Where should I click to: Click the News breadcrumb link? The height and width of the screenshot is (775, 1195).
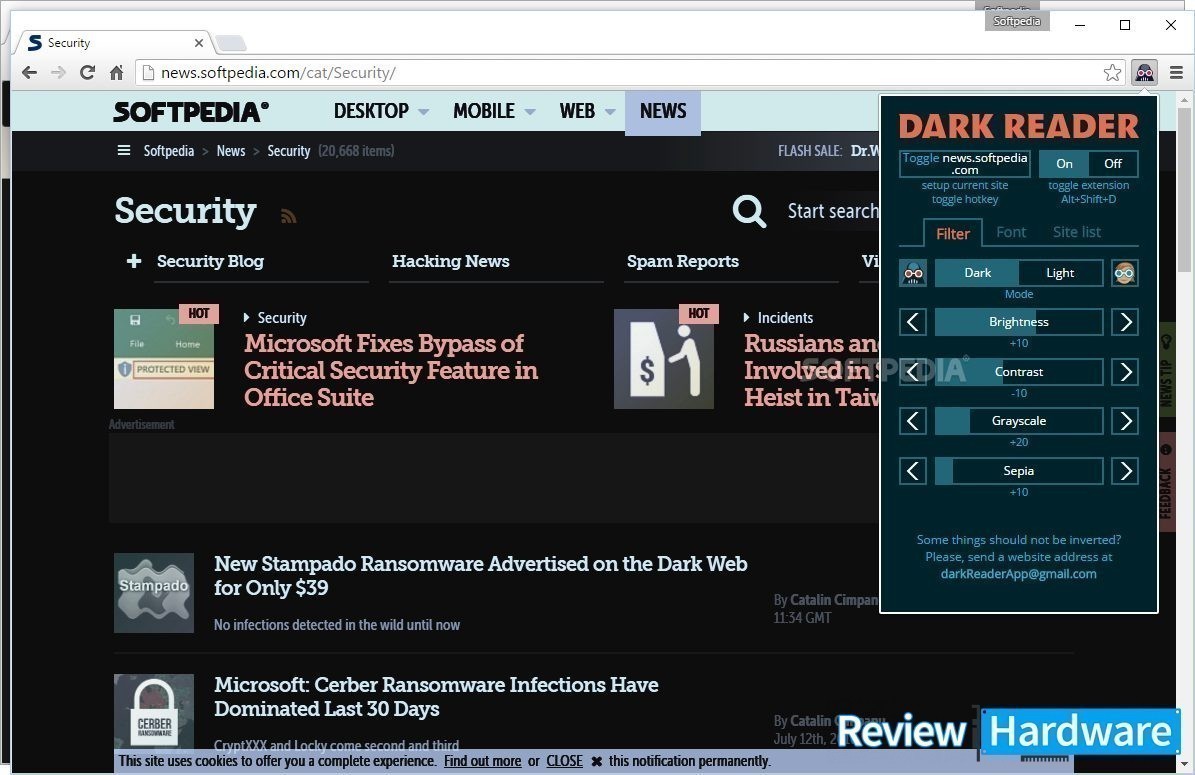231,151
